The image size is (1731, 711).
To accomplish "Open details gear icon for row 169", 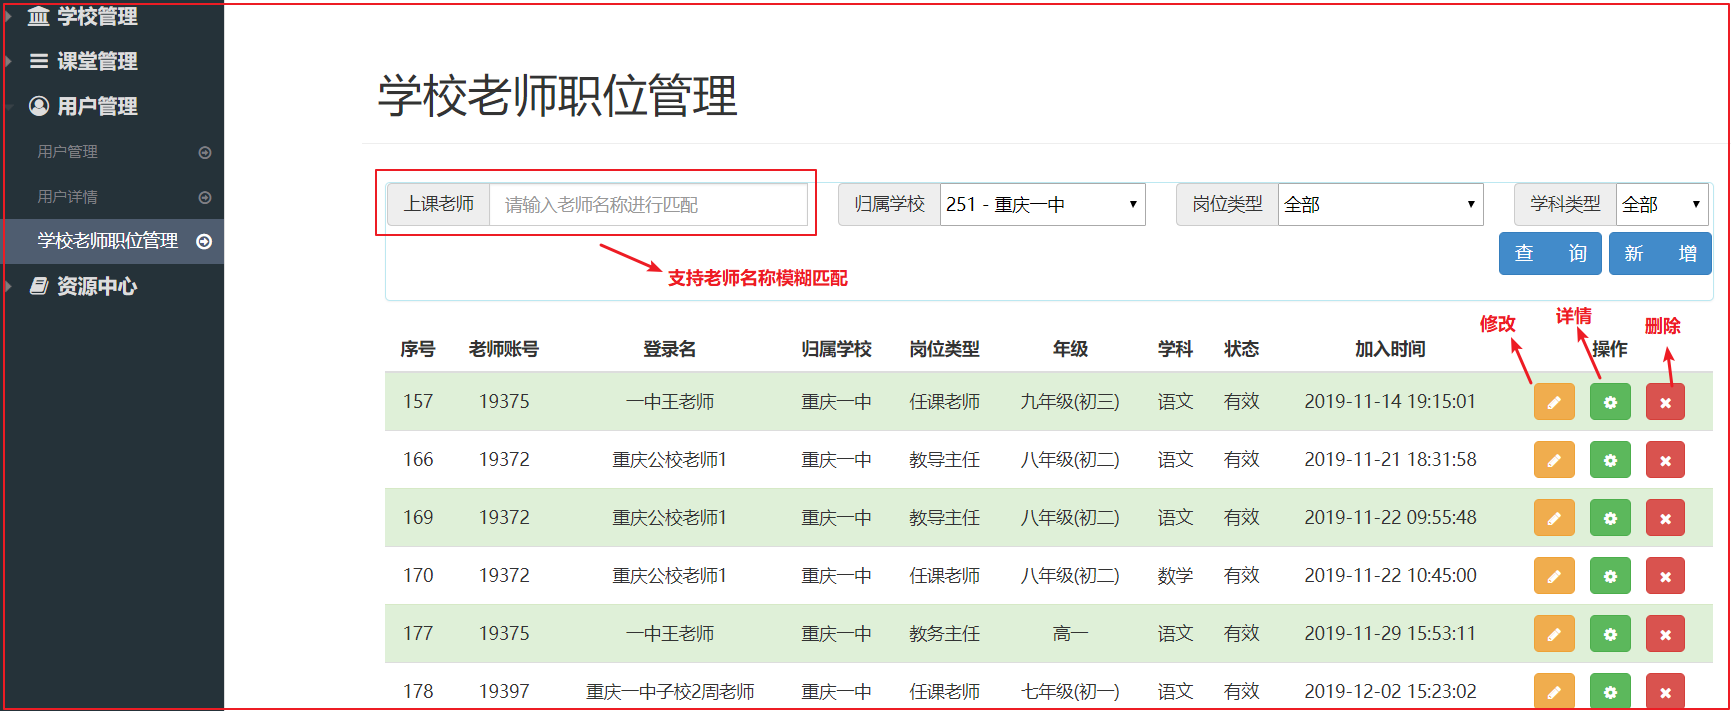I will tap(1610, 518).
